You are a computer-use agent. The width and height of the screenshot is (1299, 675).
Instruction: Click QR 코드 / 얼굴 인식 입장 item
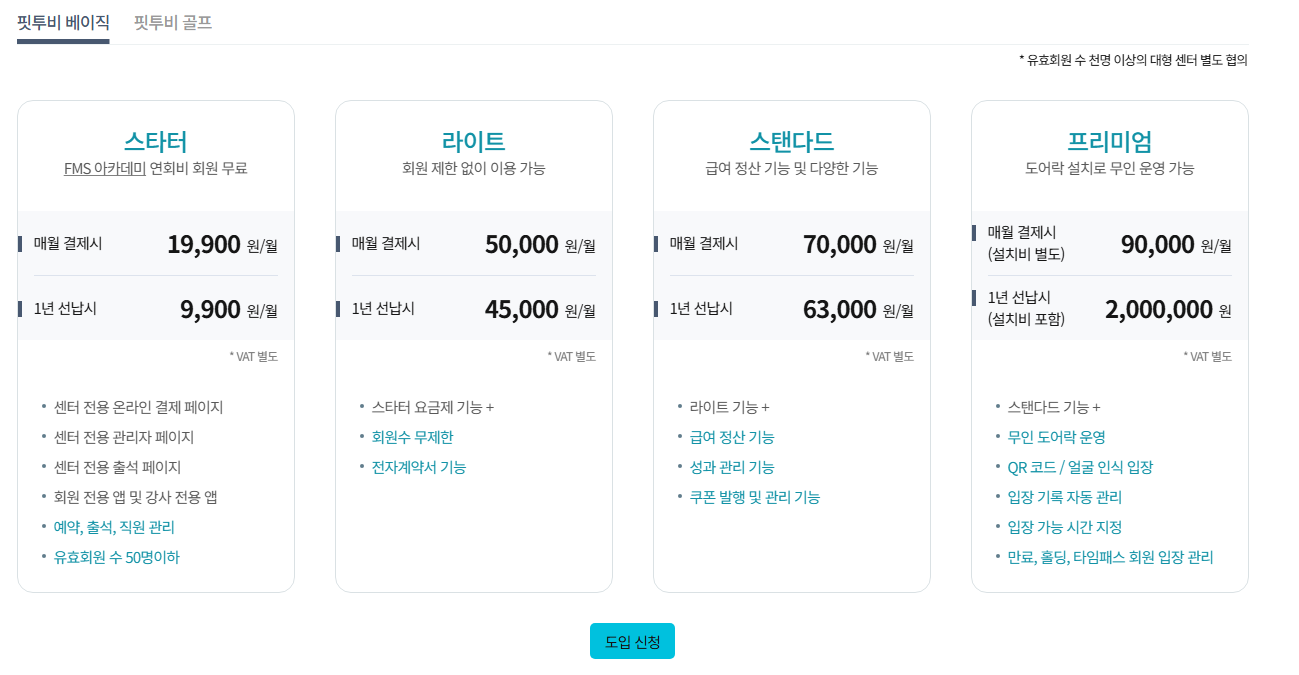1081,467
